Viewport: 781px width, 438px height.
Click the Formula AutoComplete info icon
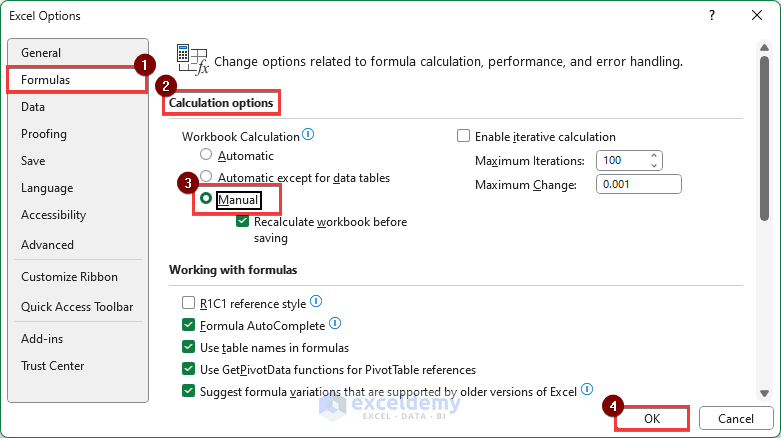point(335,324)
